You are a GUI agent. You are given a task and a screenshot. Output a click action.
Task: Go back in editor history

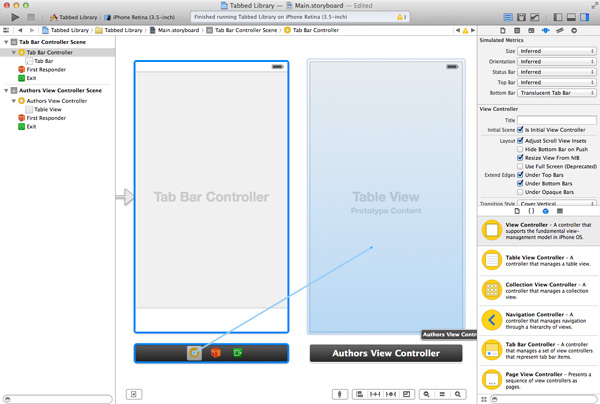[20, 30]
